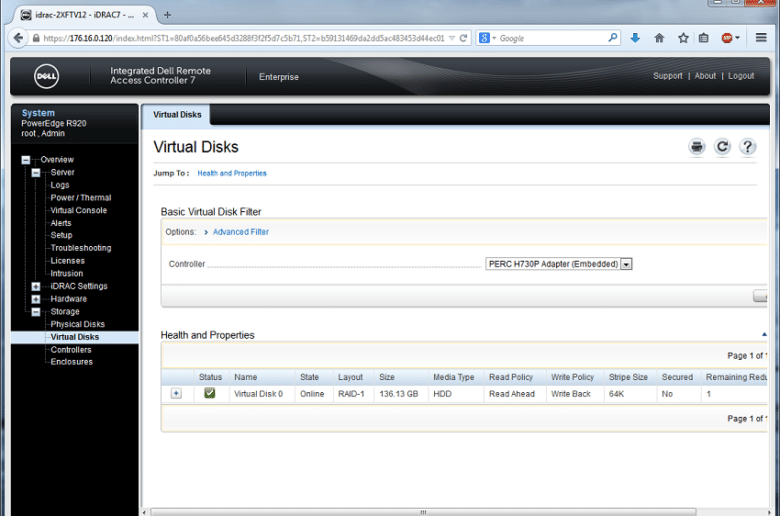
Task: Click the About link in header
Action: coord(705,76)
